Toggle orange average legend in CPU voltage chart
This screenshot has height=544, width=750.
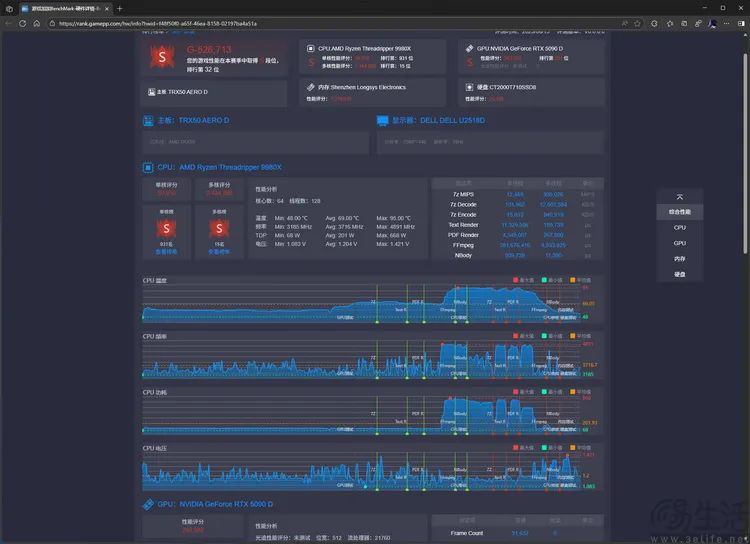click(580, 448)
